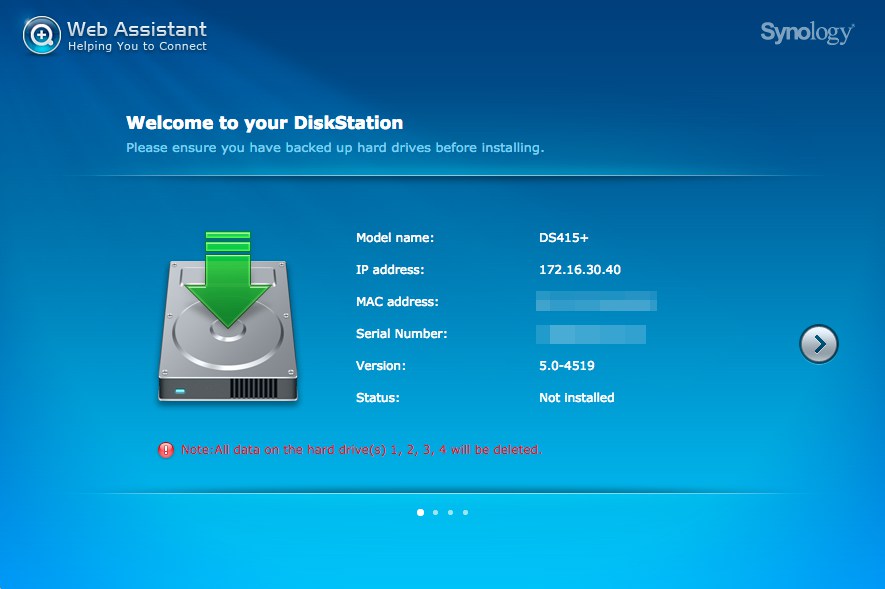Screen dimensions: 885x589
Task: Click the Synology logo
Action: coord(807,33)
